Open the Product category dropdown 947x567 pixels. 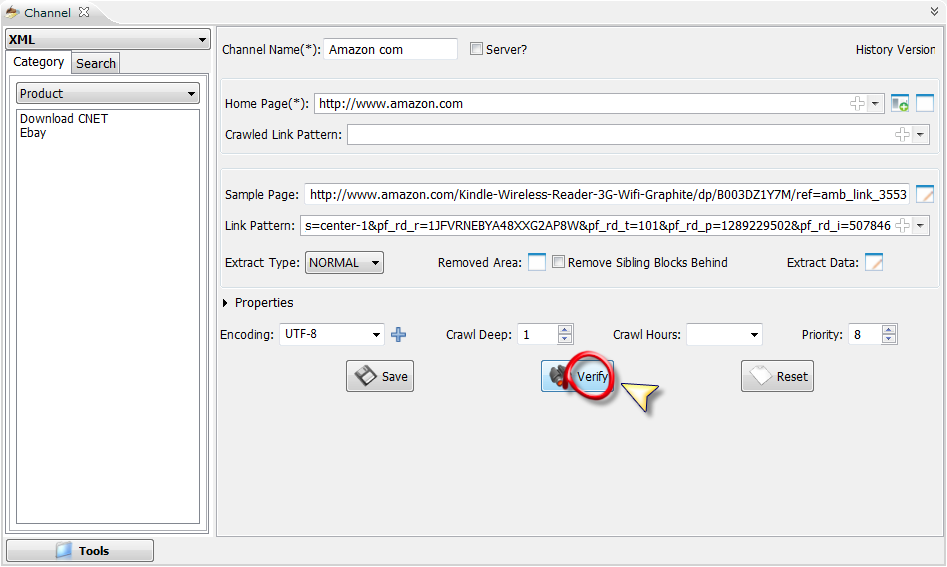click(x=108, y=94)
